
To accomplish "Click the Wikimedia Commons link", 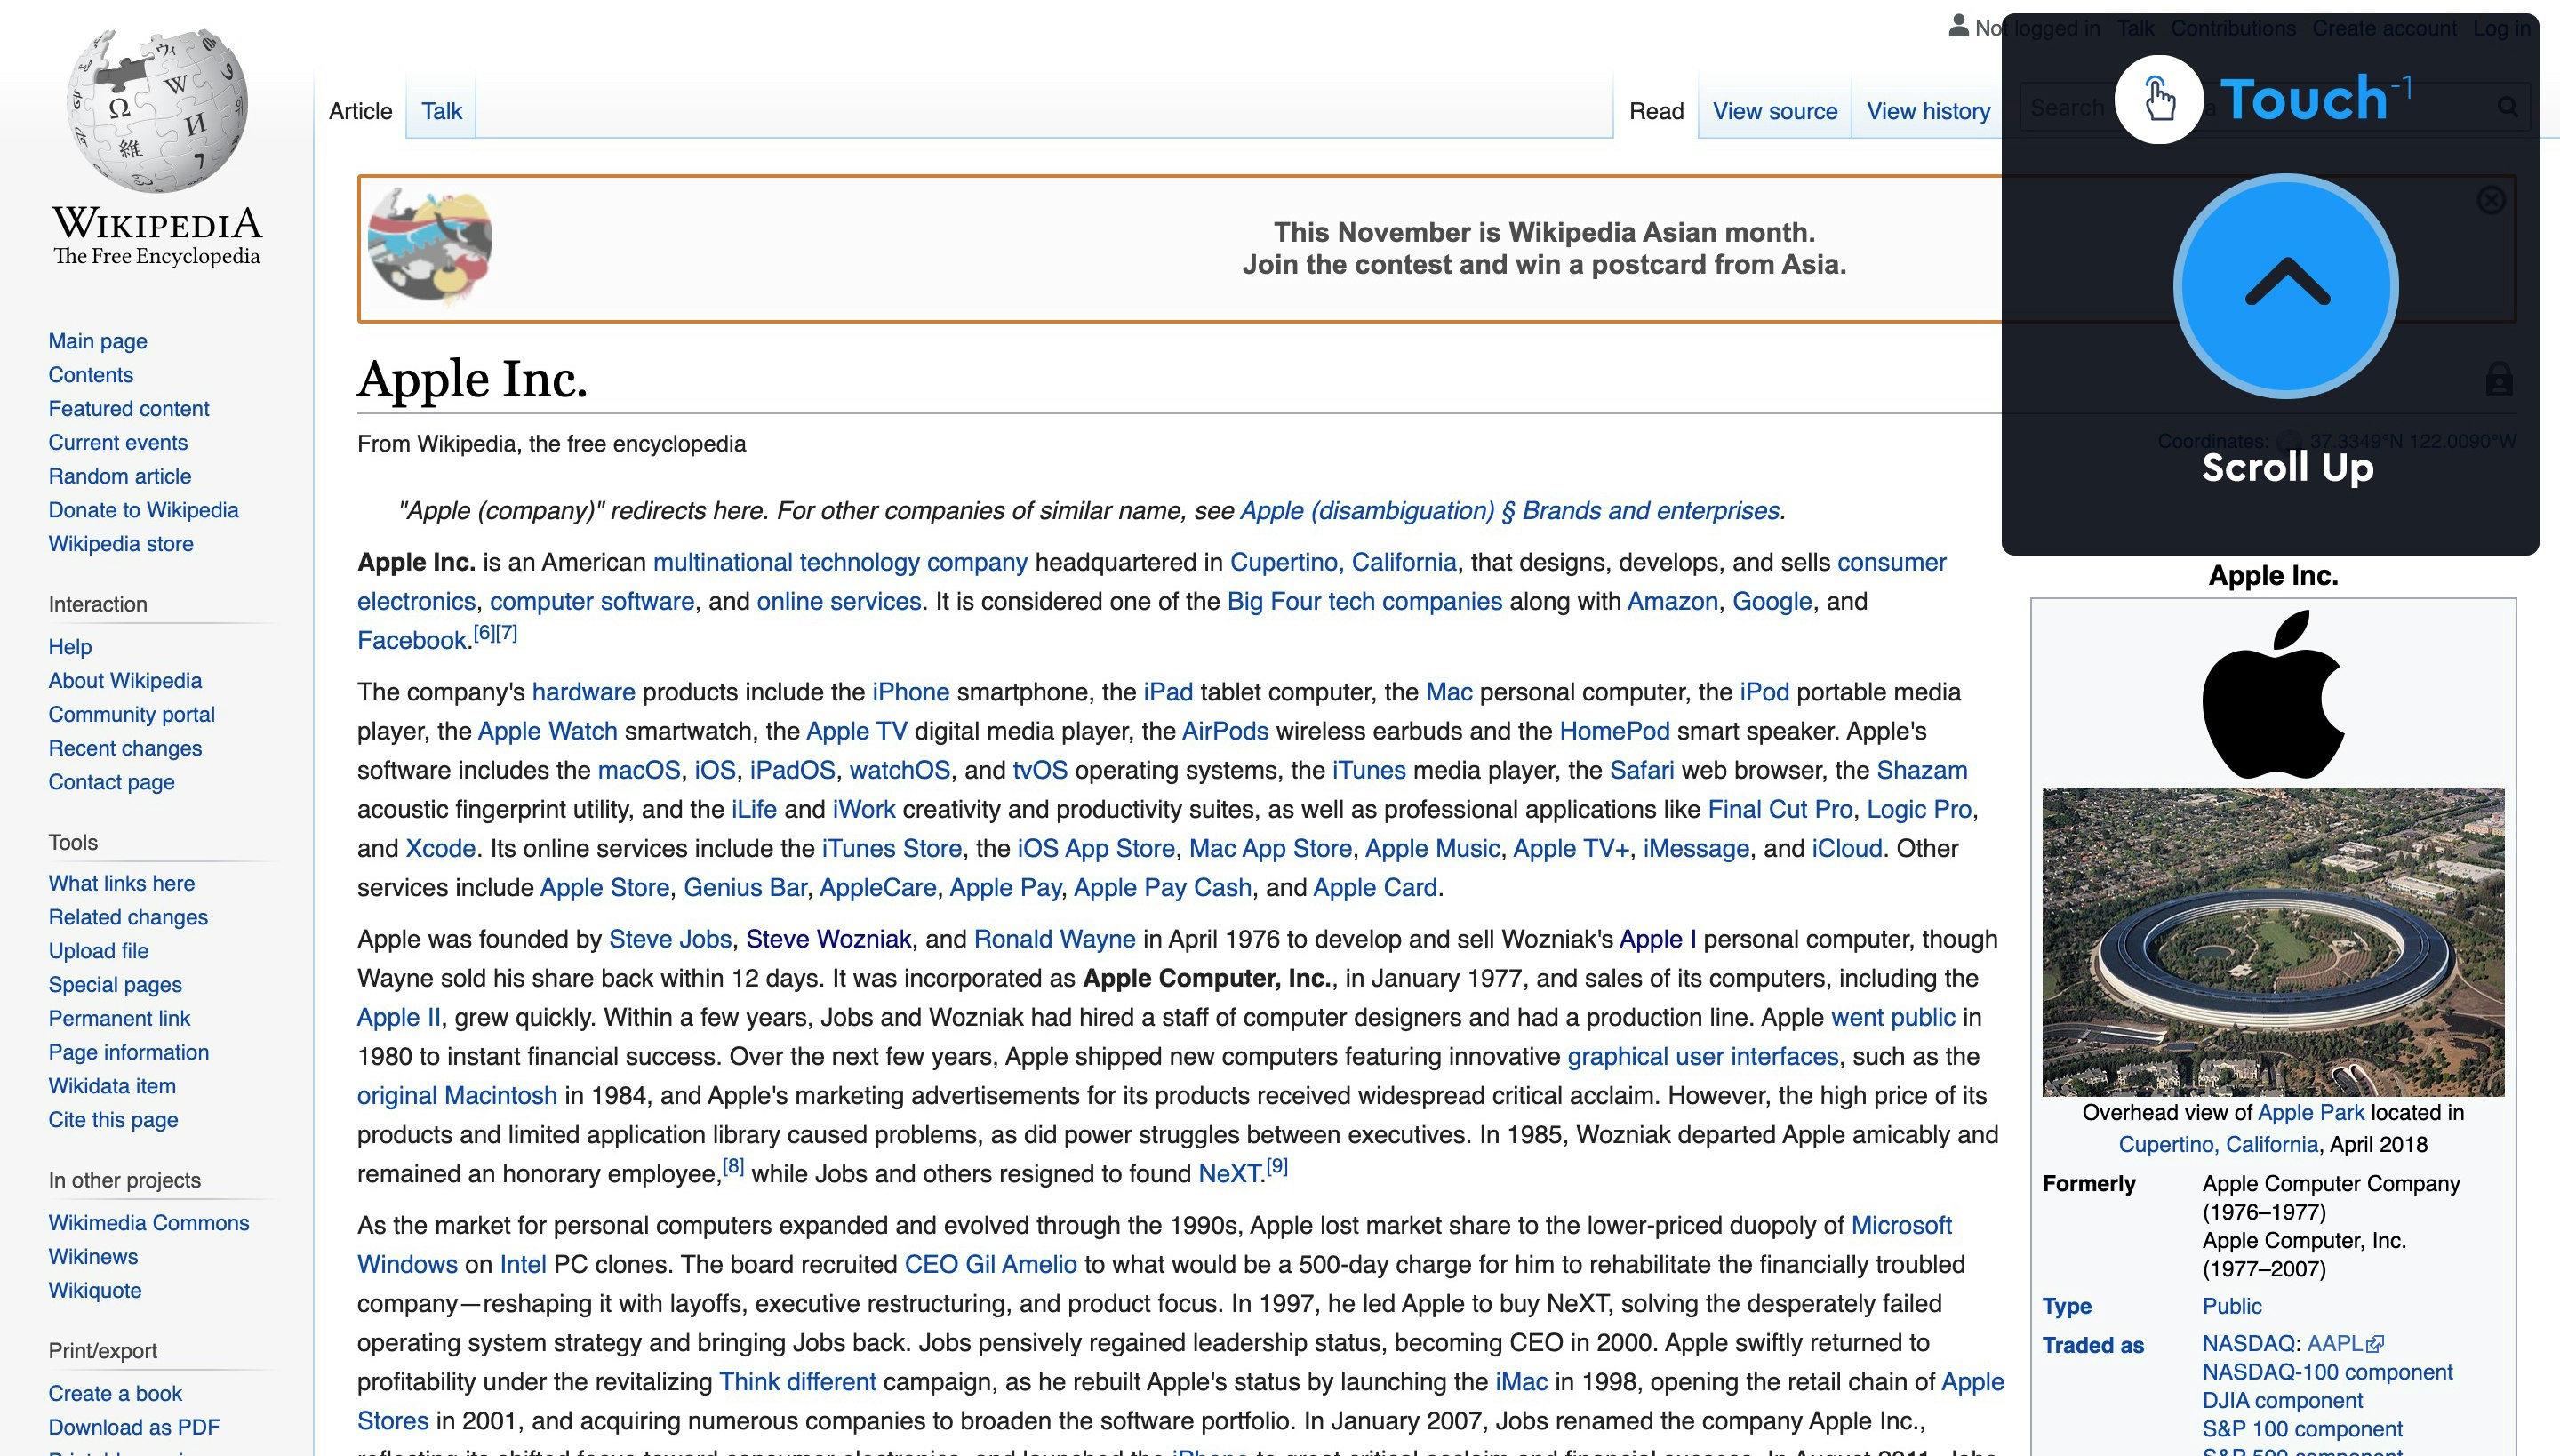I will tap(148, 1223).
